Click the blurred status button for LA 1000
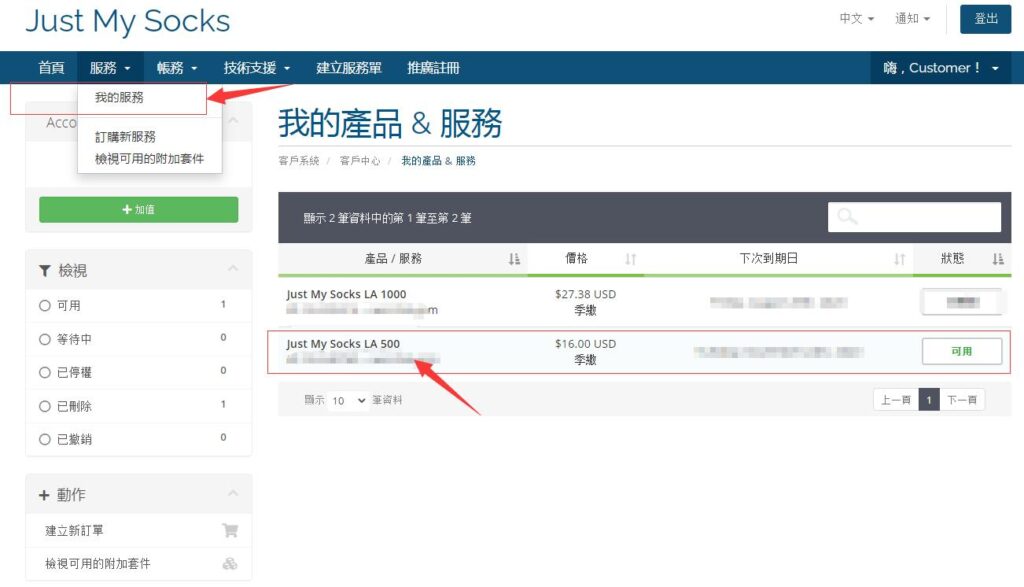The image size is (1024, 587). pos(962,302)
